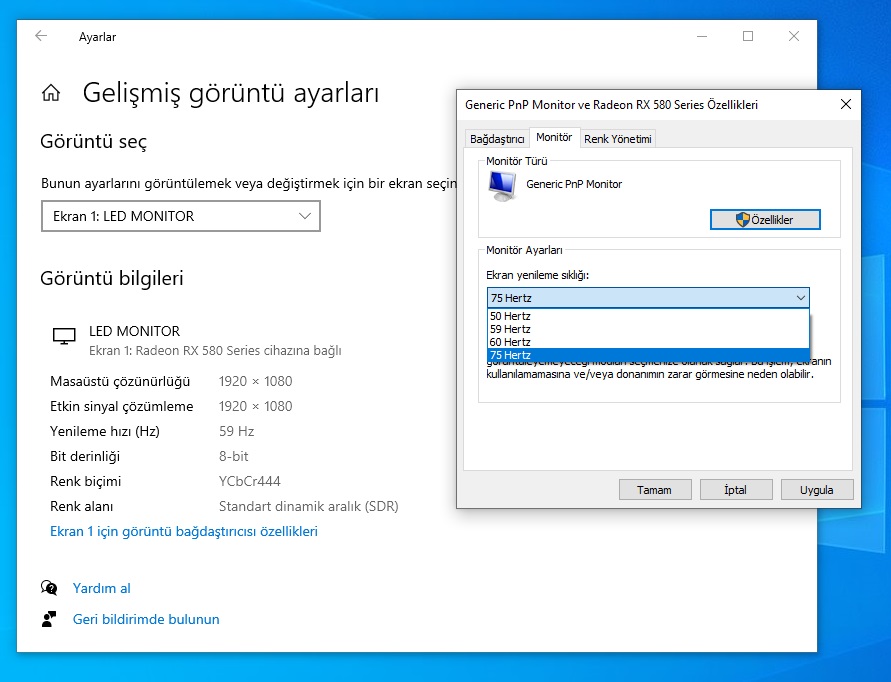Choose 60 Hertz in the refresh list
891x682 pixels.
coord(648,342)
